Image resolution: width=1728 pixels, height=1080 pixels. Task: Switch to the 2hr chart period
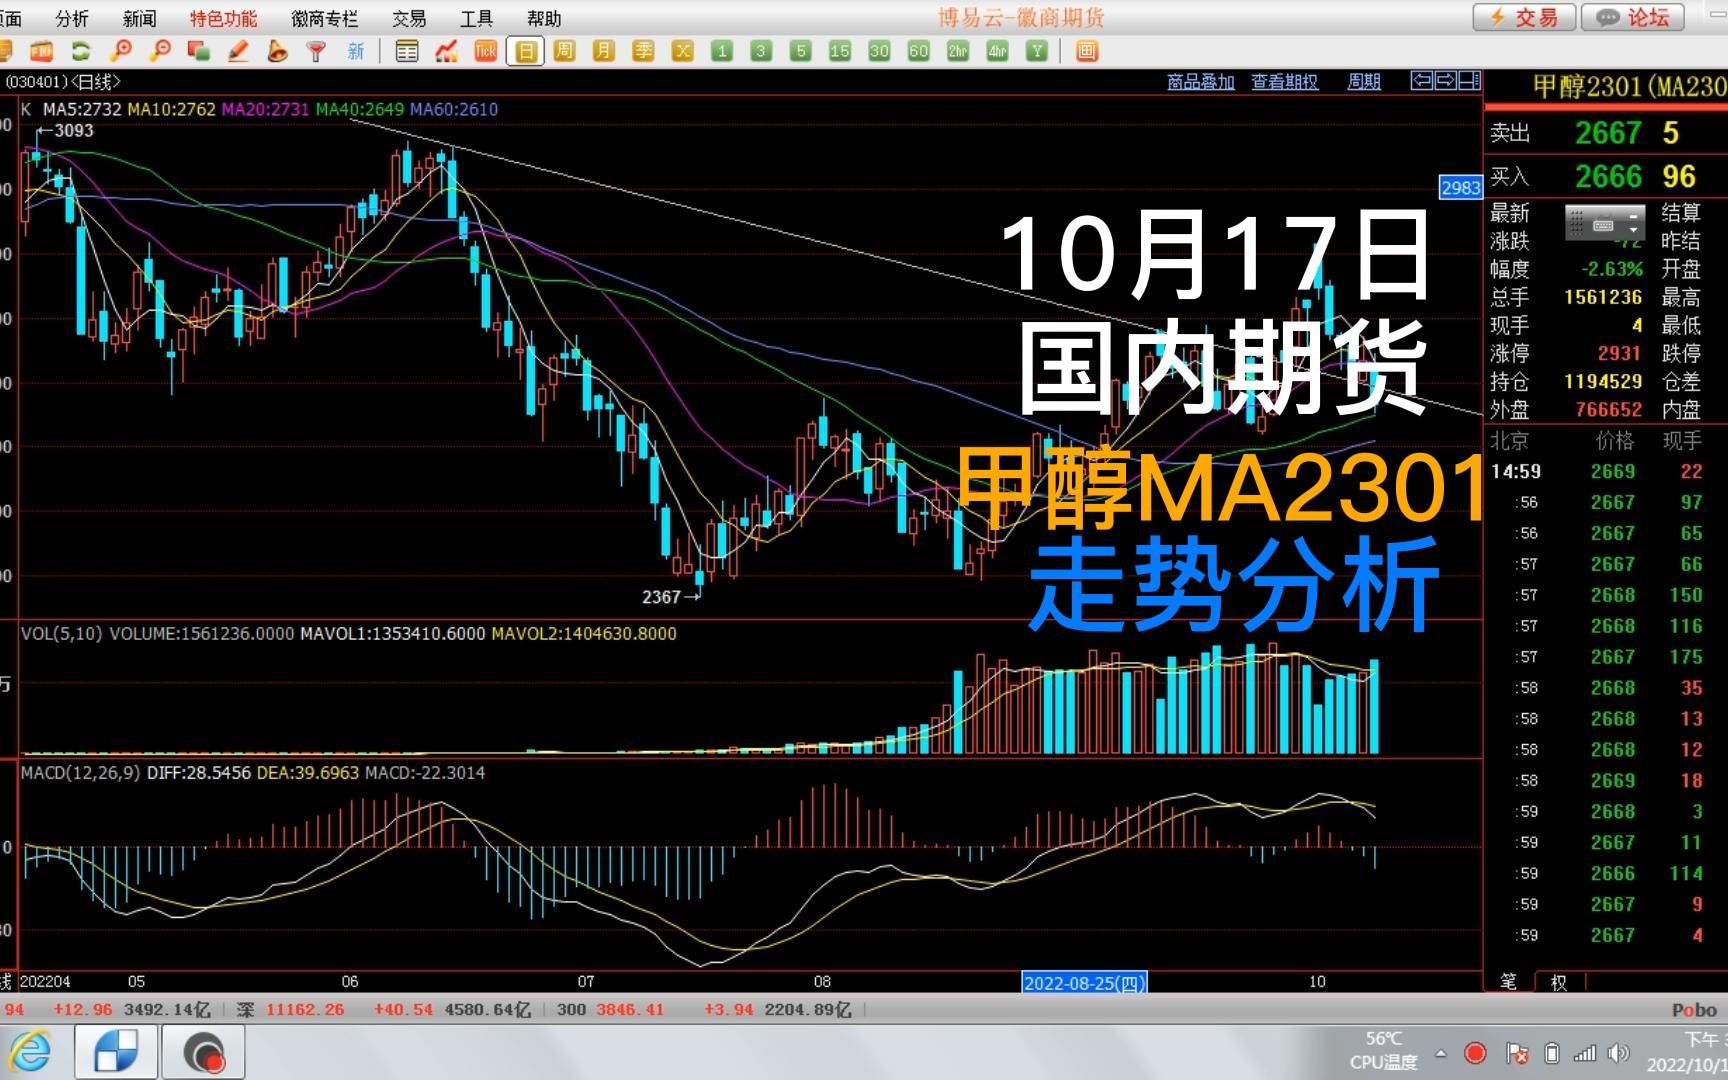(958, 51)
